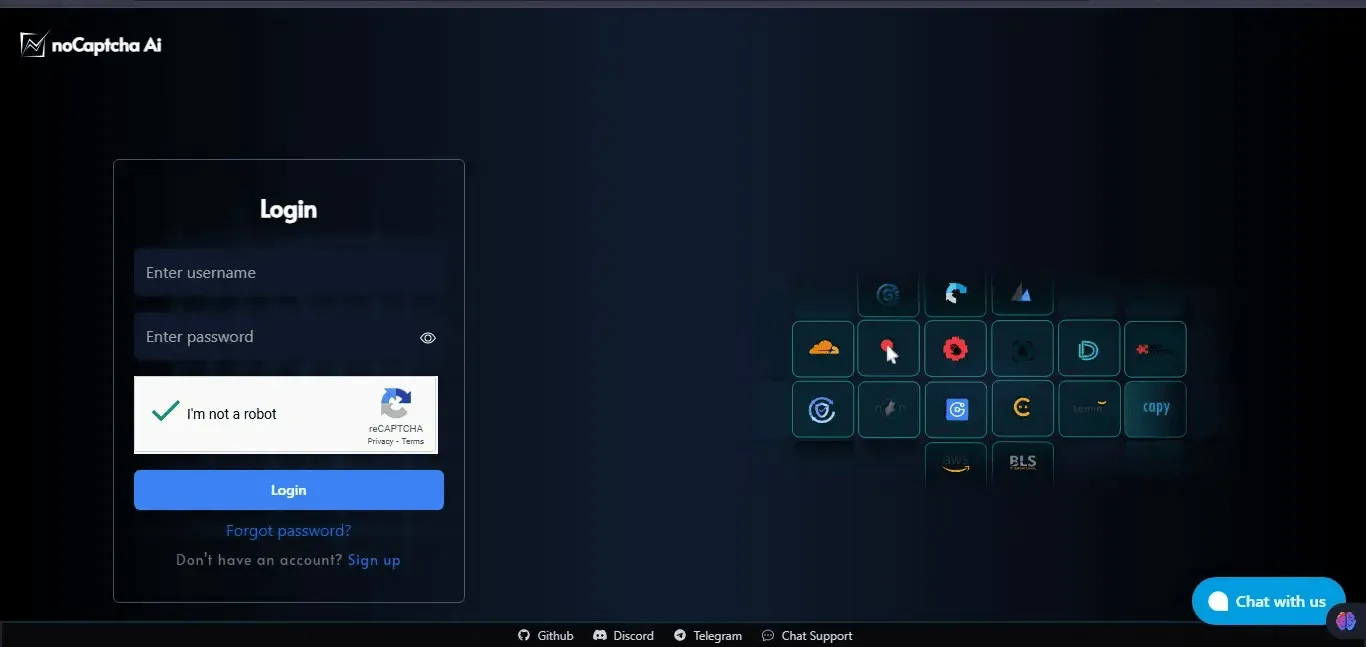1366x647 pixels.
Task: Click the yellow smiley C tile
Action: coord(1022,408)
